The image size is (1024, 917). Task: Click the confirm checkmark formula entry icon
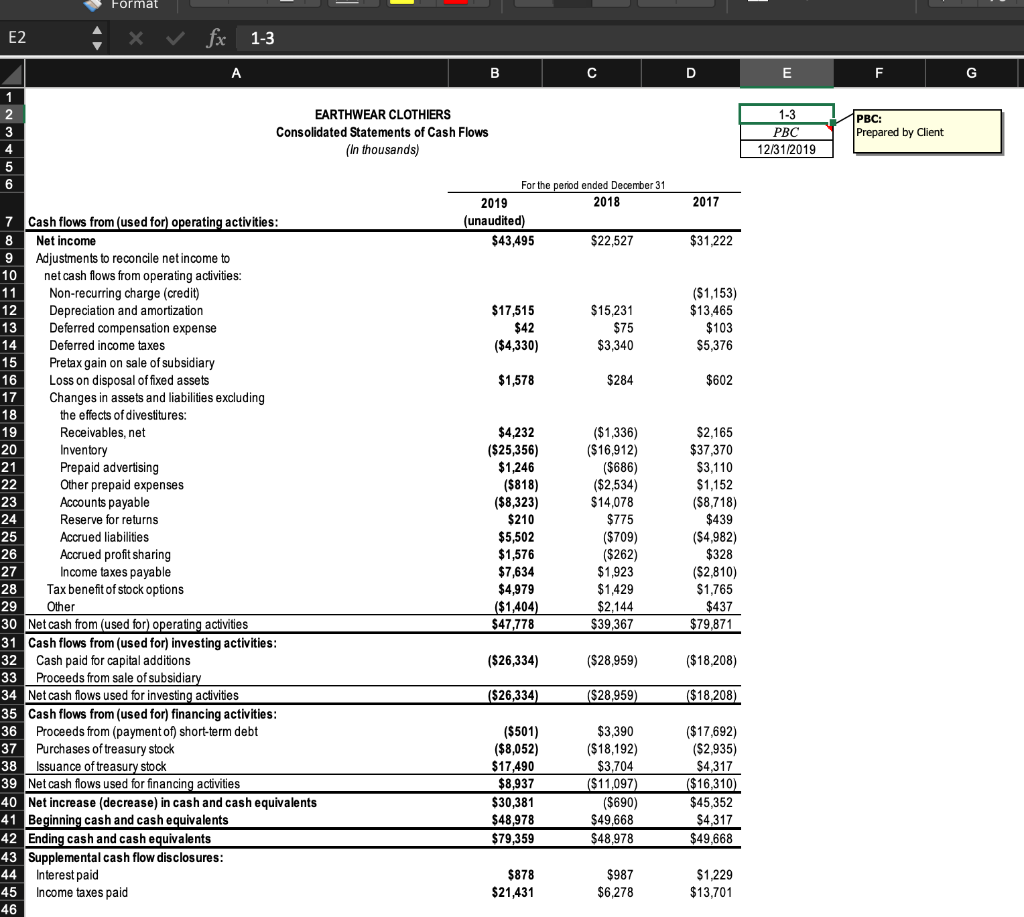(x=175, y=39)
